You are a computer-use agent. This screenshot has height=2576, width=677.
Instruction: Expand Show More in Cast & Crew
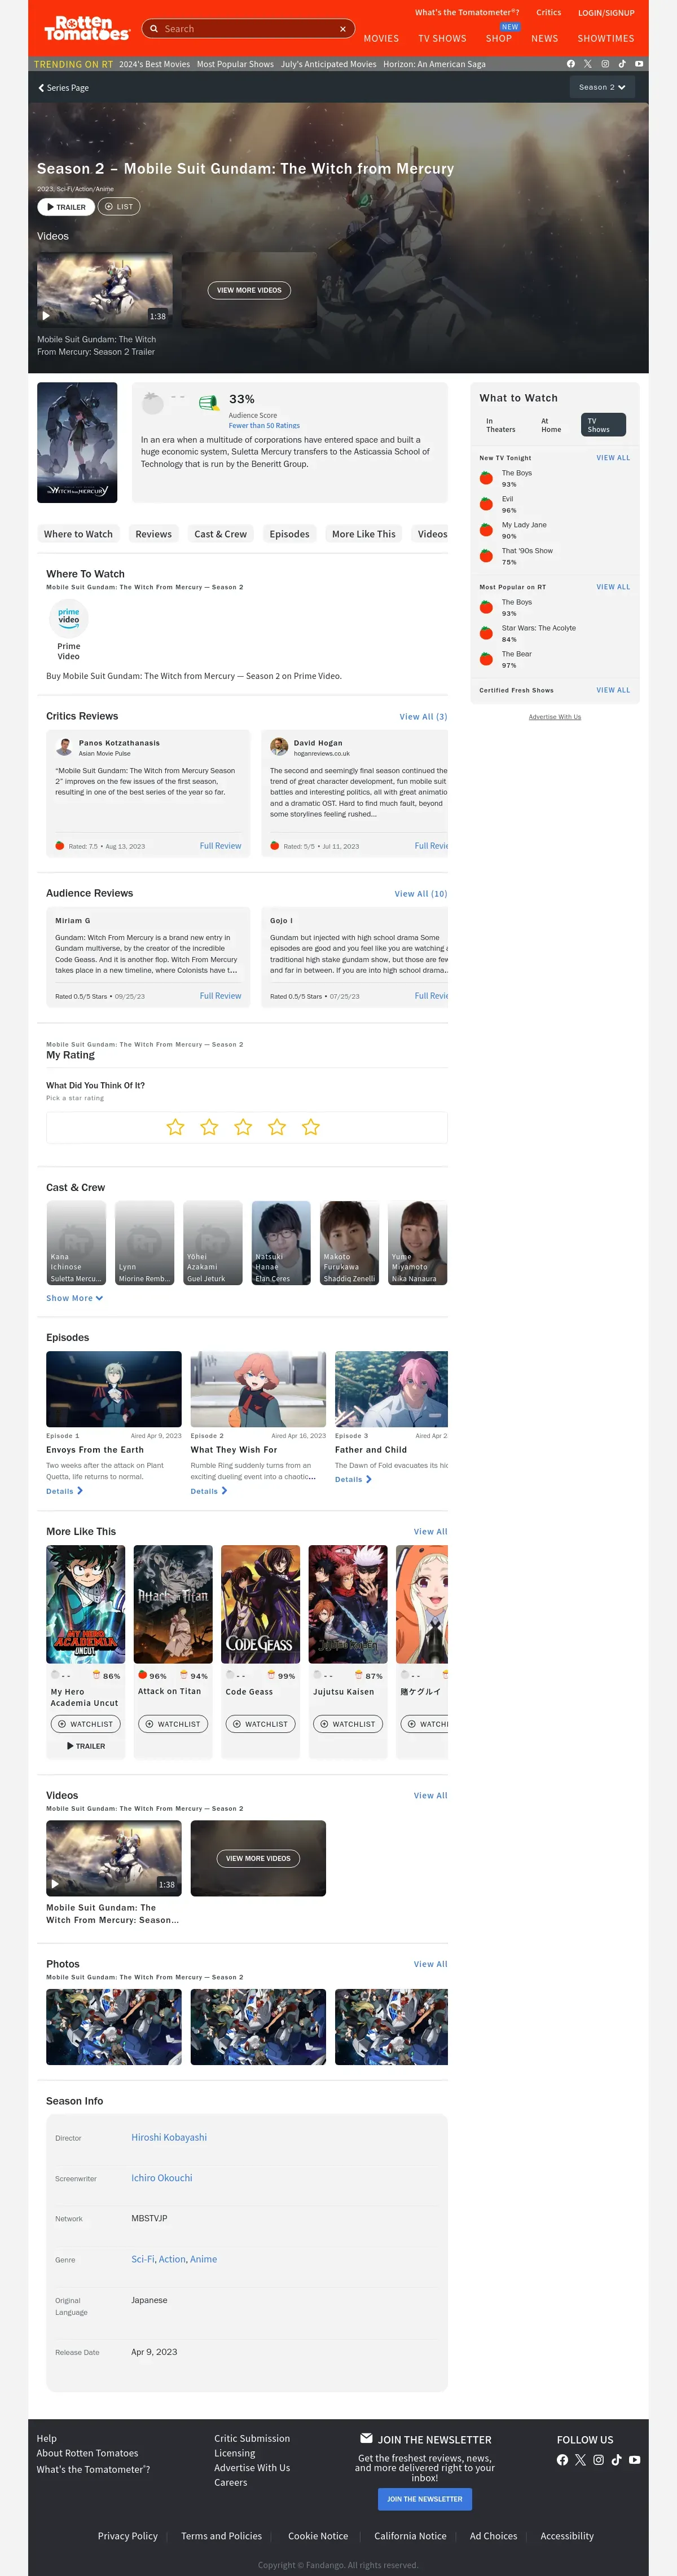click(74, 1298)
